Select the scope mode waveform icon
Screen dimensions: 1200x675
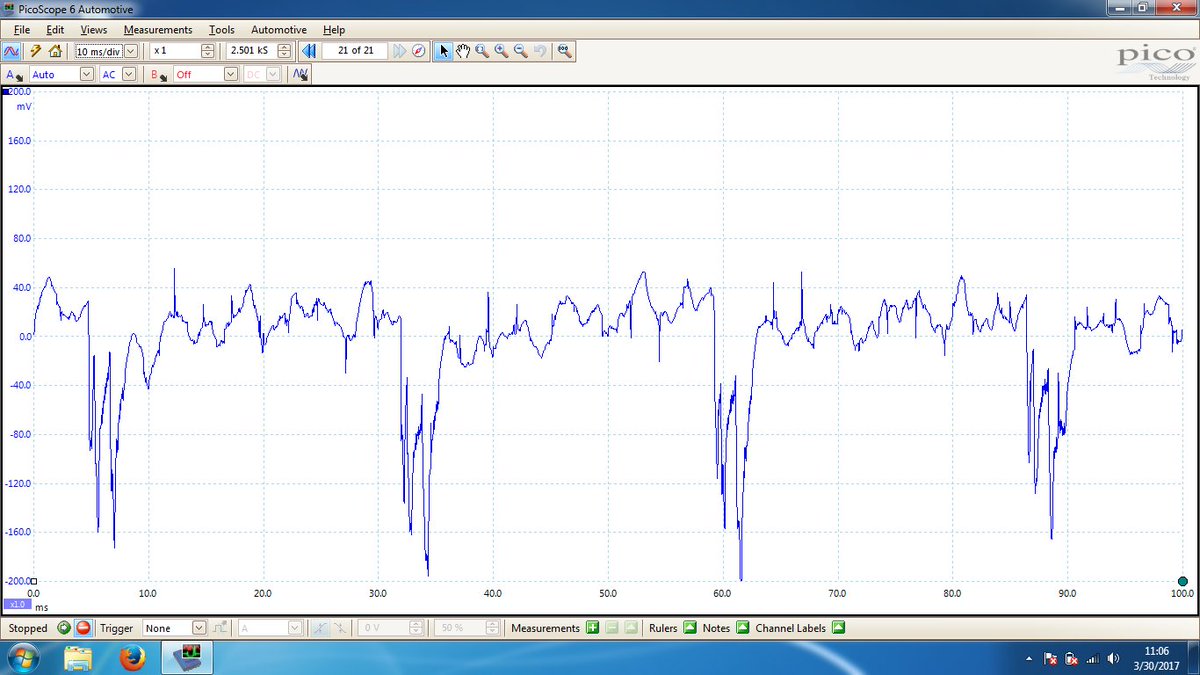(12, 51)
